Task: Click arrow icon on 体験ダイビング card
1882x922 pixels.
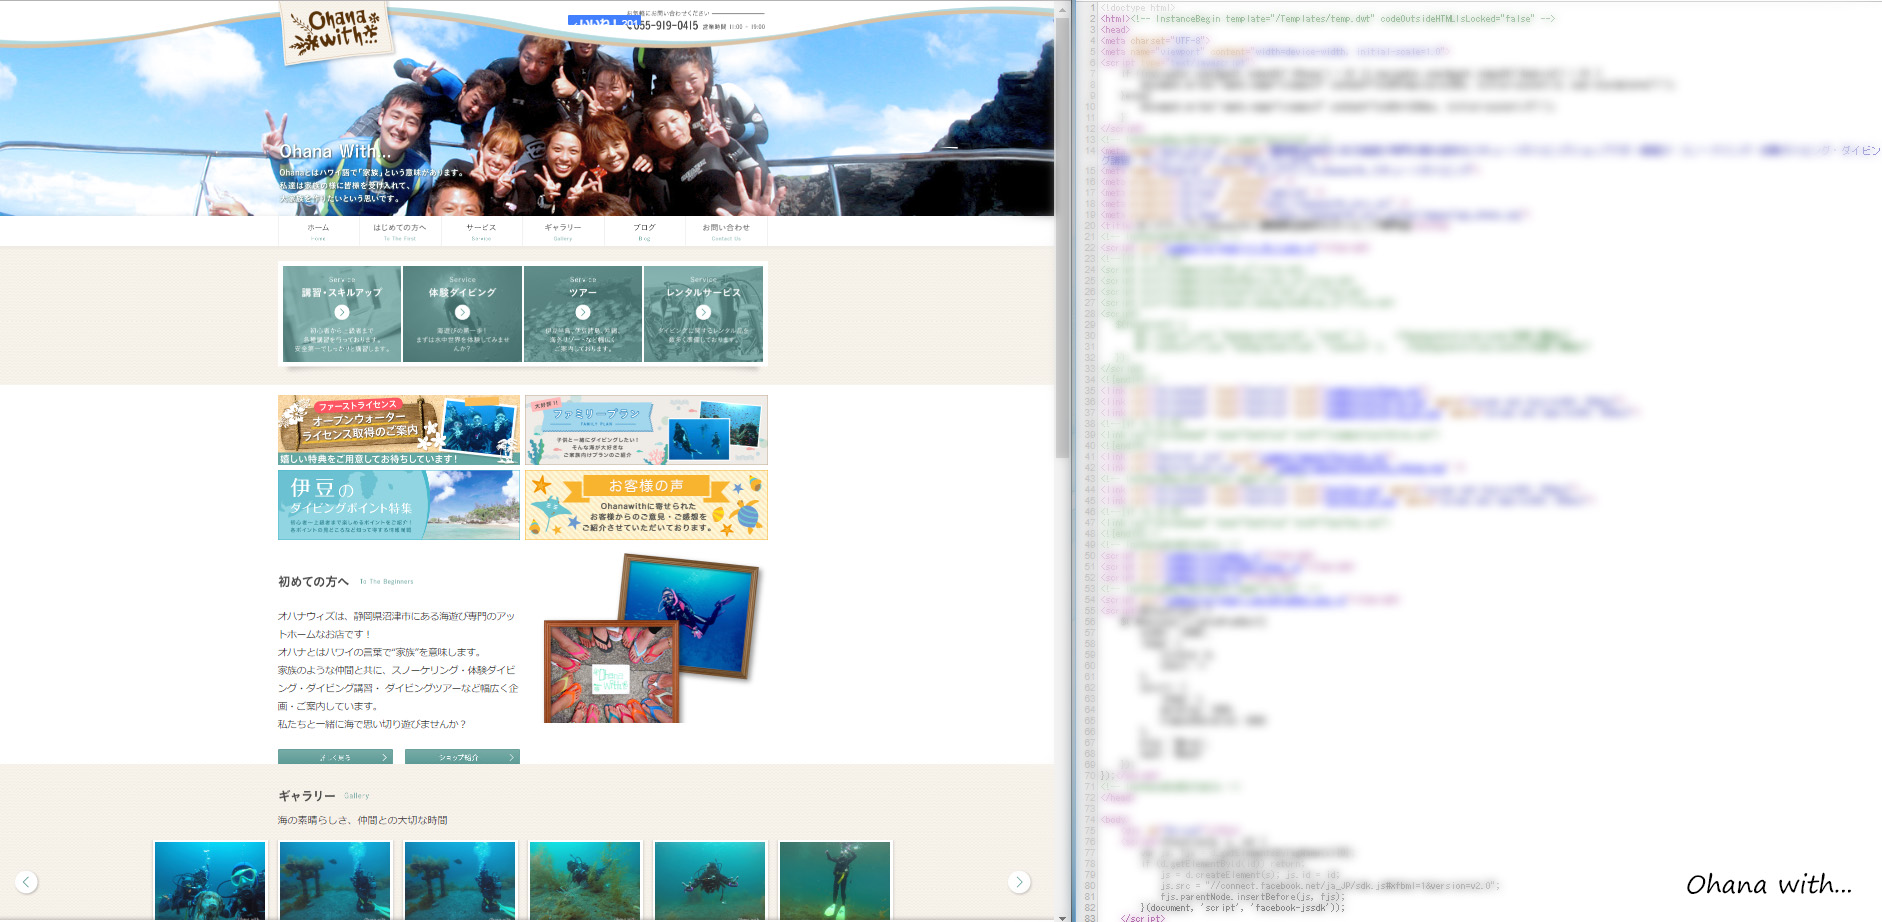Action: point(462,312)
